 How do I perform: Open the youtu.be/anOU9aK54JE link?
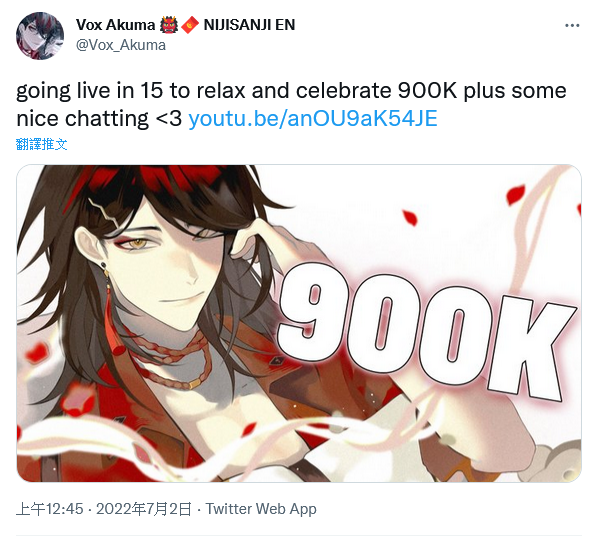[313, 119]
